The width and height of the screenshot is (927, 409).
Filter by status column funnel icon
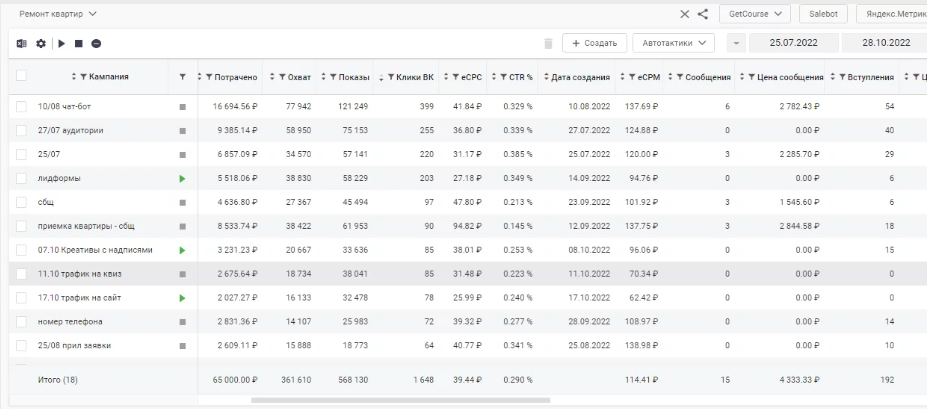(x=183, y=77)
